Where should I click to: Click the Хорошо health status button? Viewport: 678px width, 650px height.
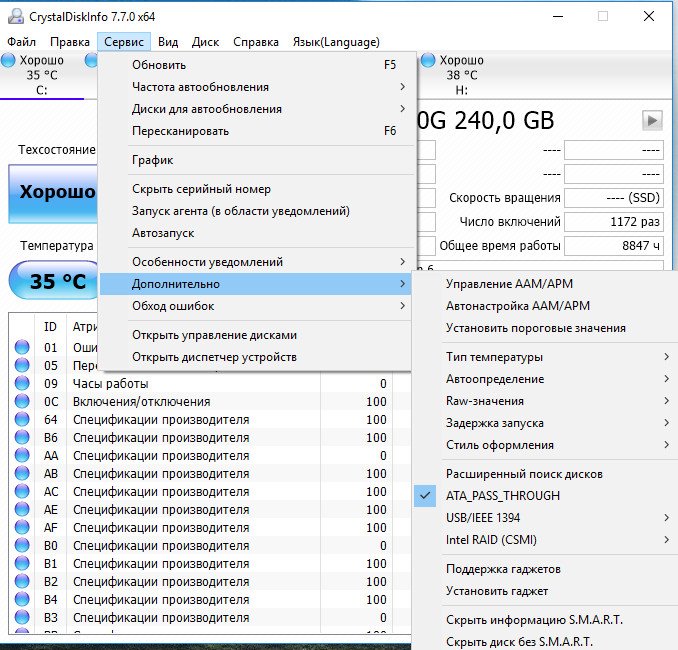click(53, 193)
